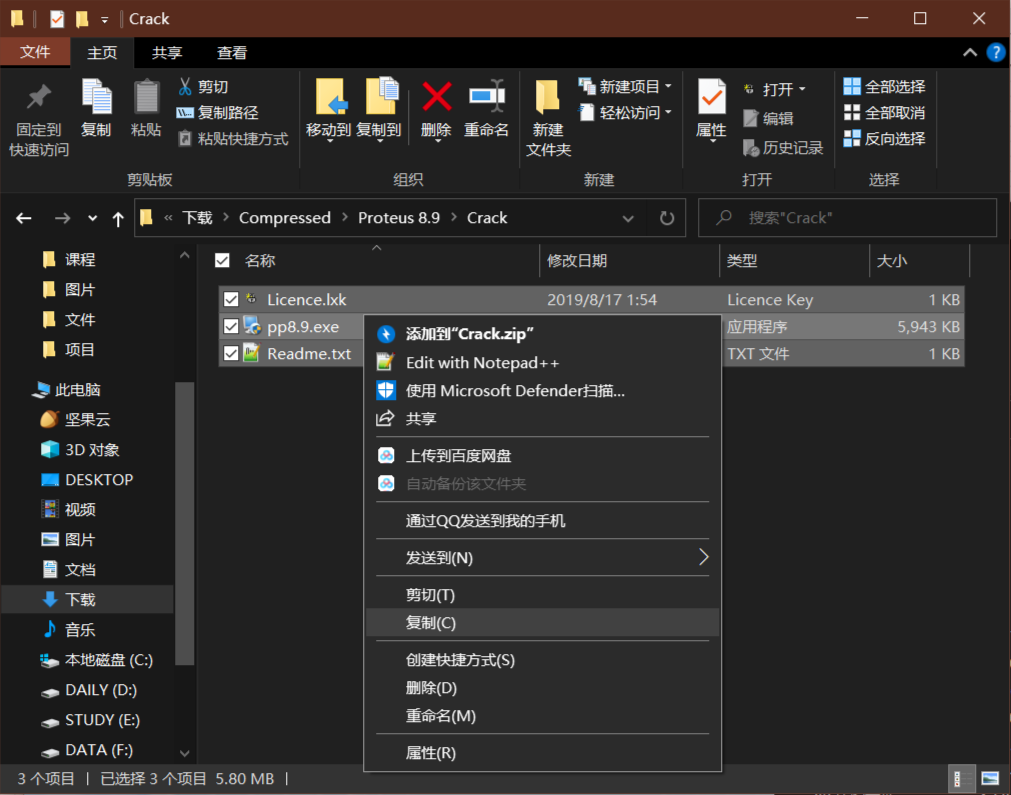
Task: Expand the 打开 dropdown in ribbon
Action: coord(802,89)
